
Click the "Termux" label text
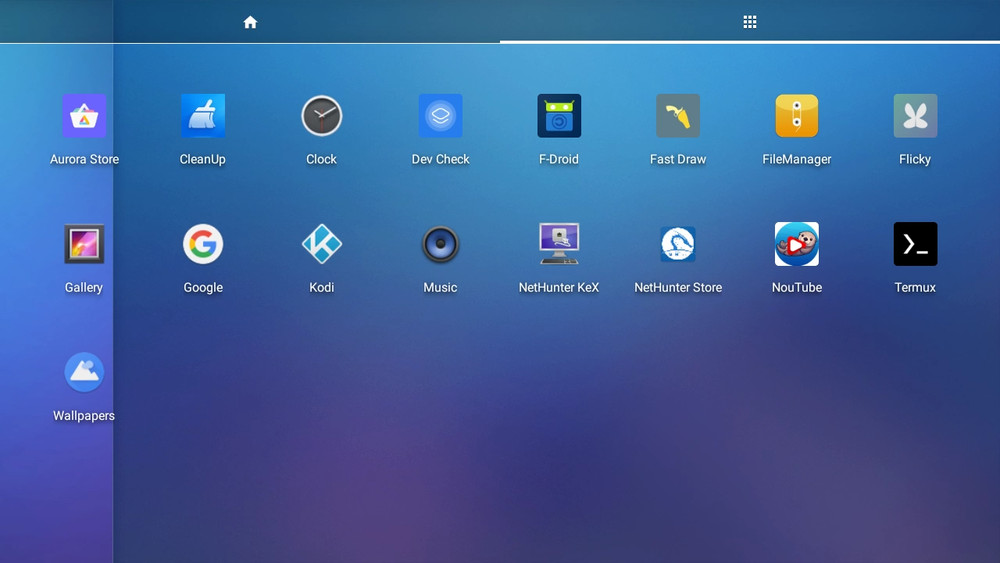coord(915,288)
